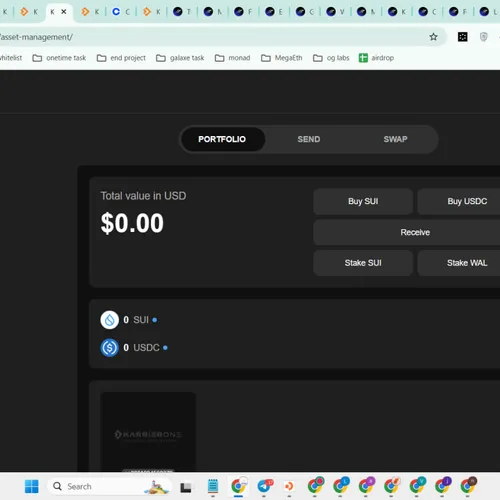Open the KarrierOne NFT thumbnail
This screenshot has height=500, width=500.
[x=148, y=432]
